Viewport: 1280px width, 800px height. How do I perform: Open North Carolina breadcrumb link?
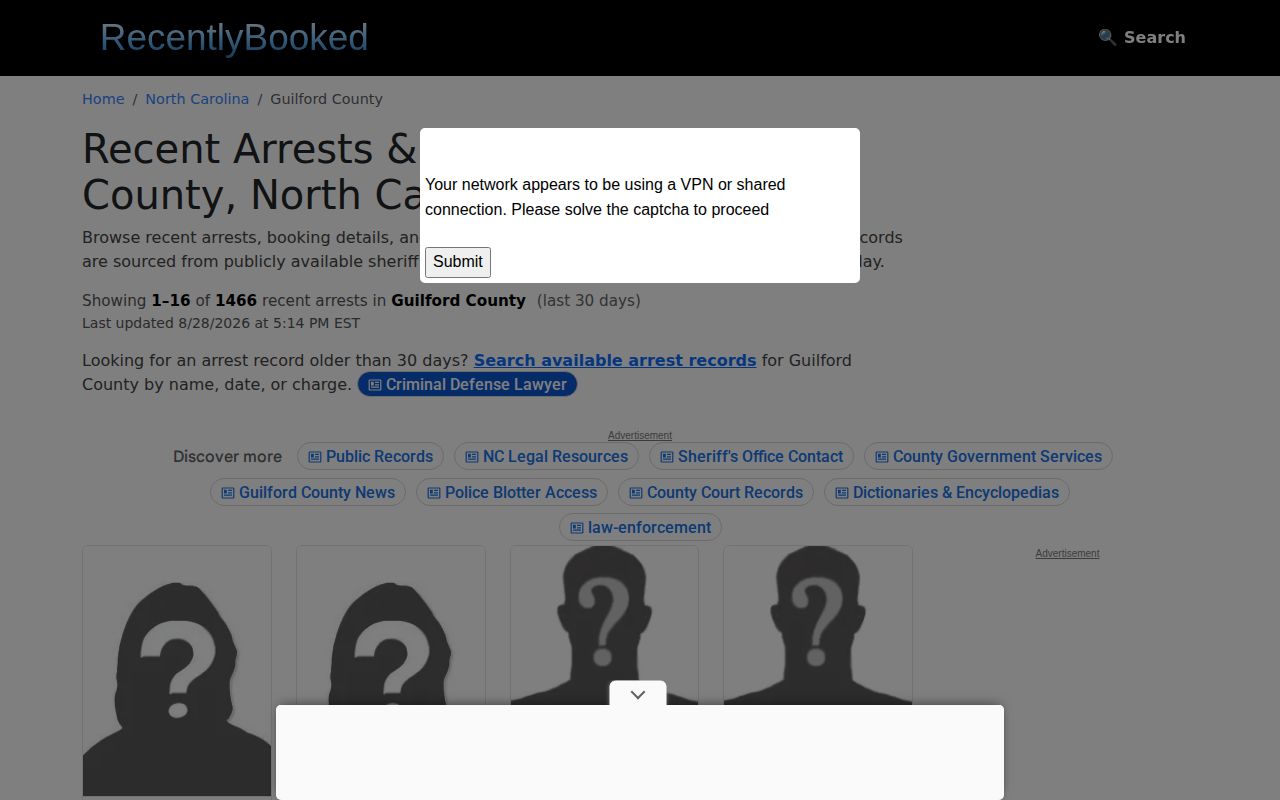coord(197,99)
